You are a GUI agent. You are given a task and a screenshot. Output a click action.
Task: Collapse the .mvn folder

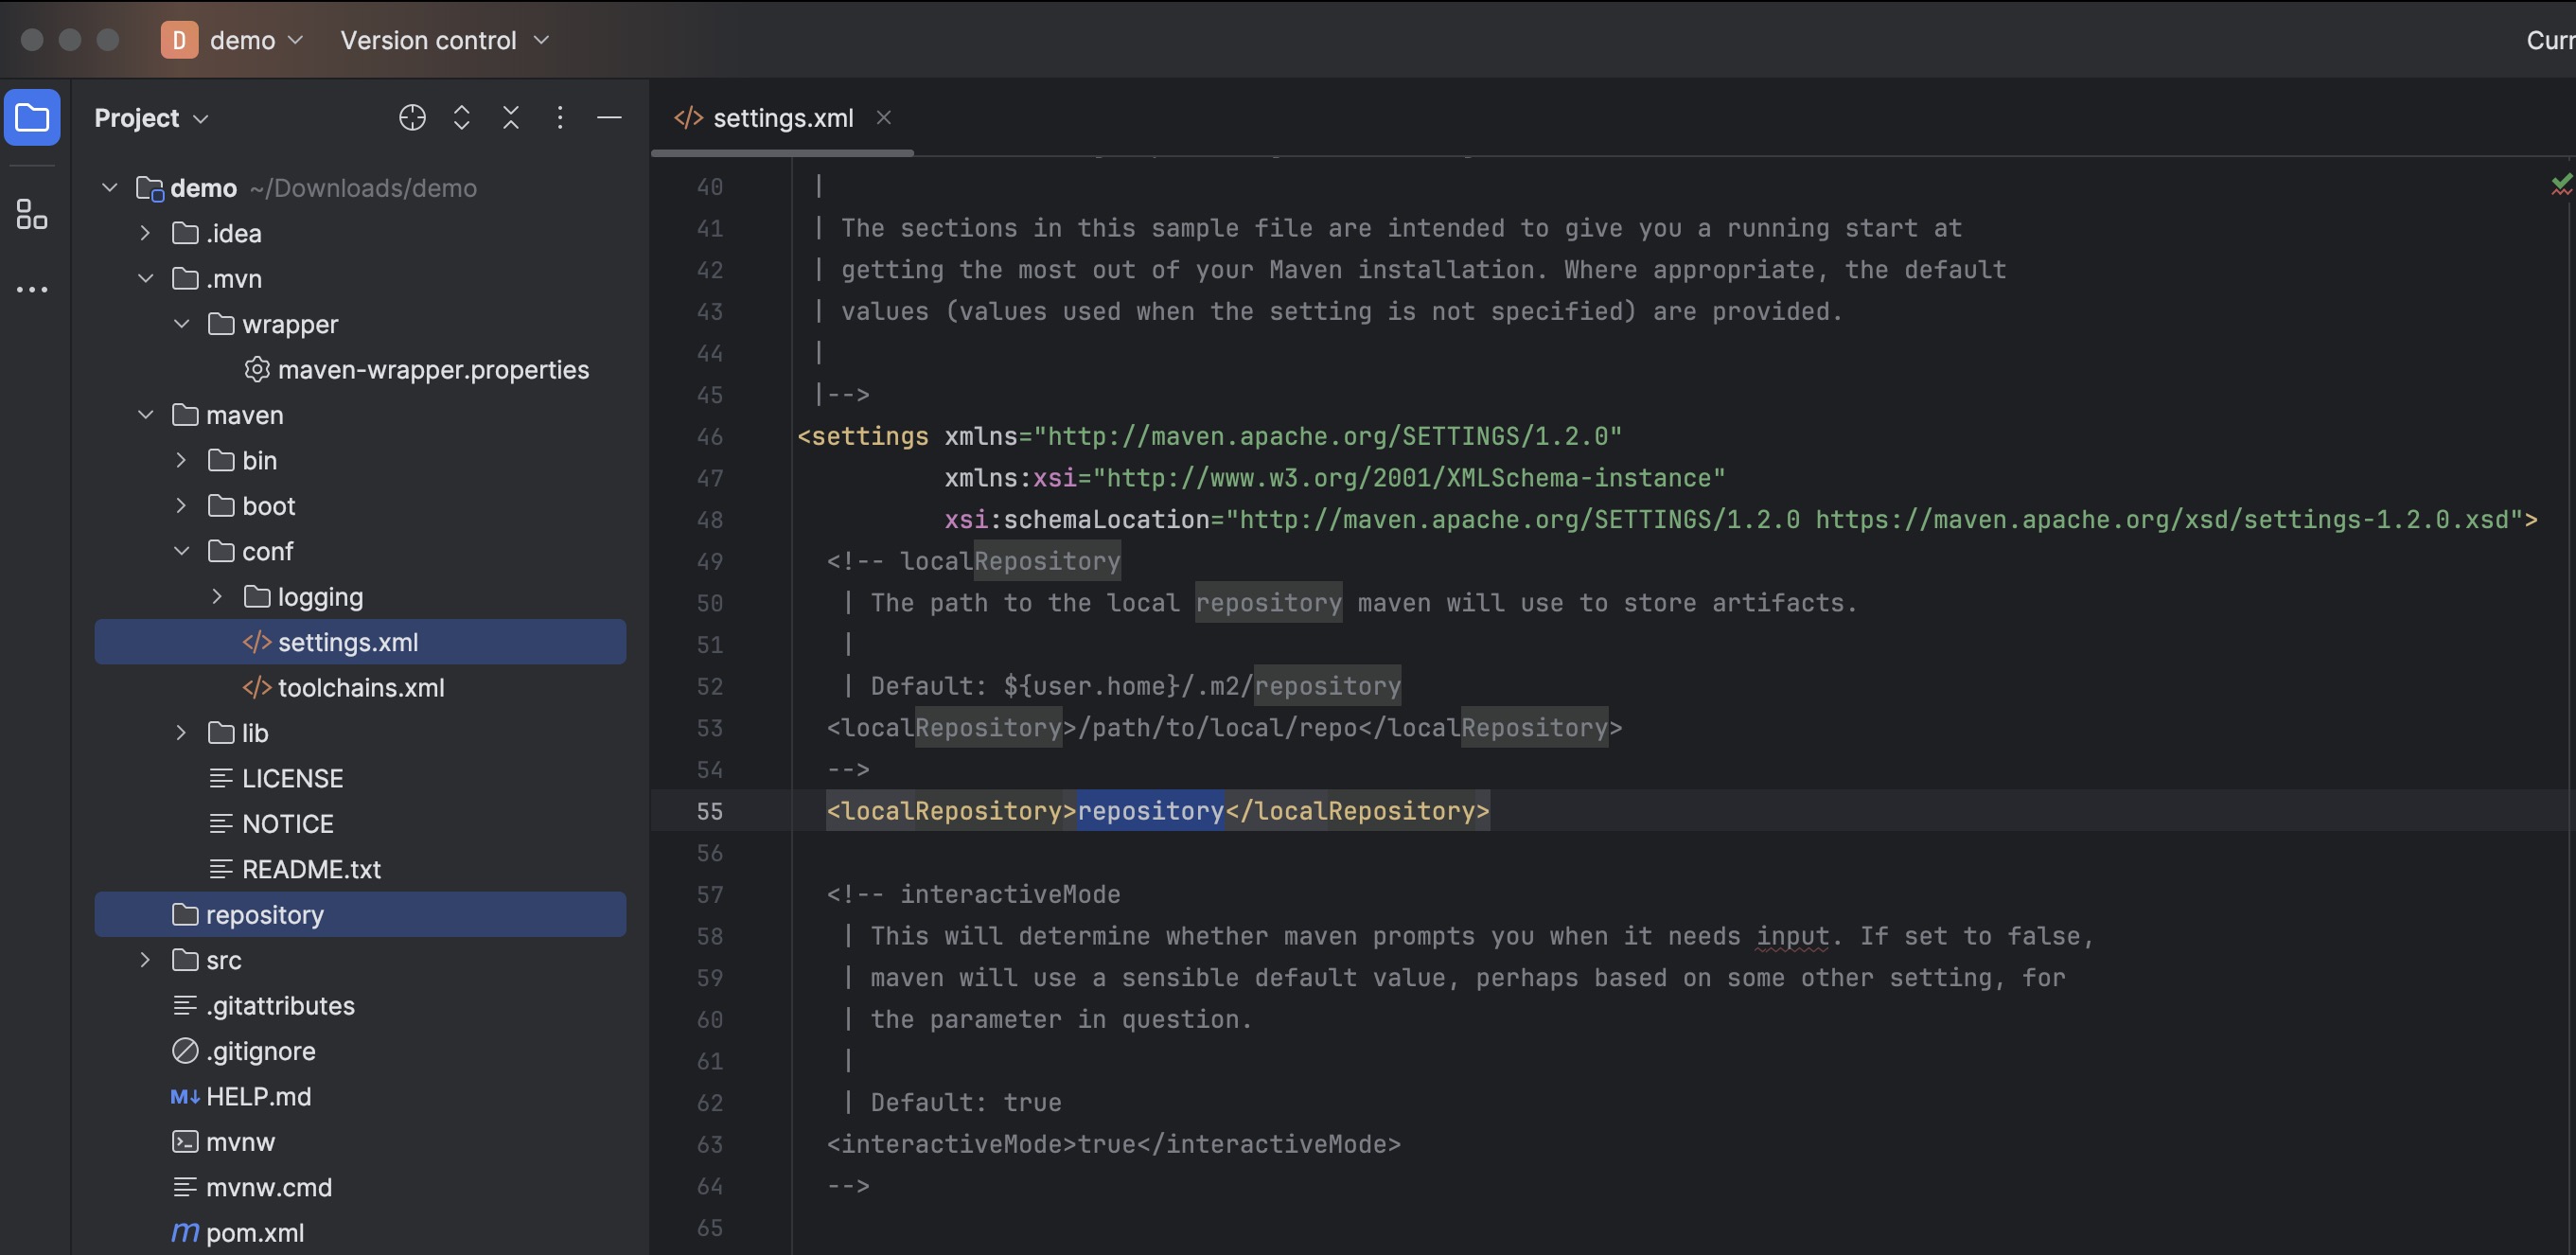point(145,279)
